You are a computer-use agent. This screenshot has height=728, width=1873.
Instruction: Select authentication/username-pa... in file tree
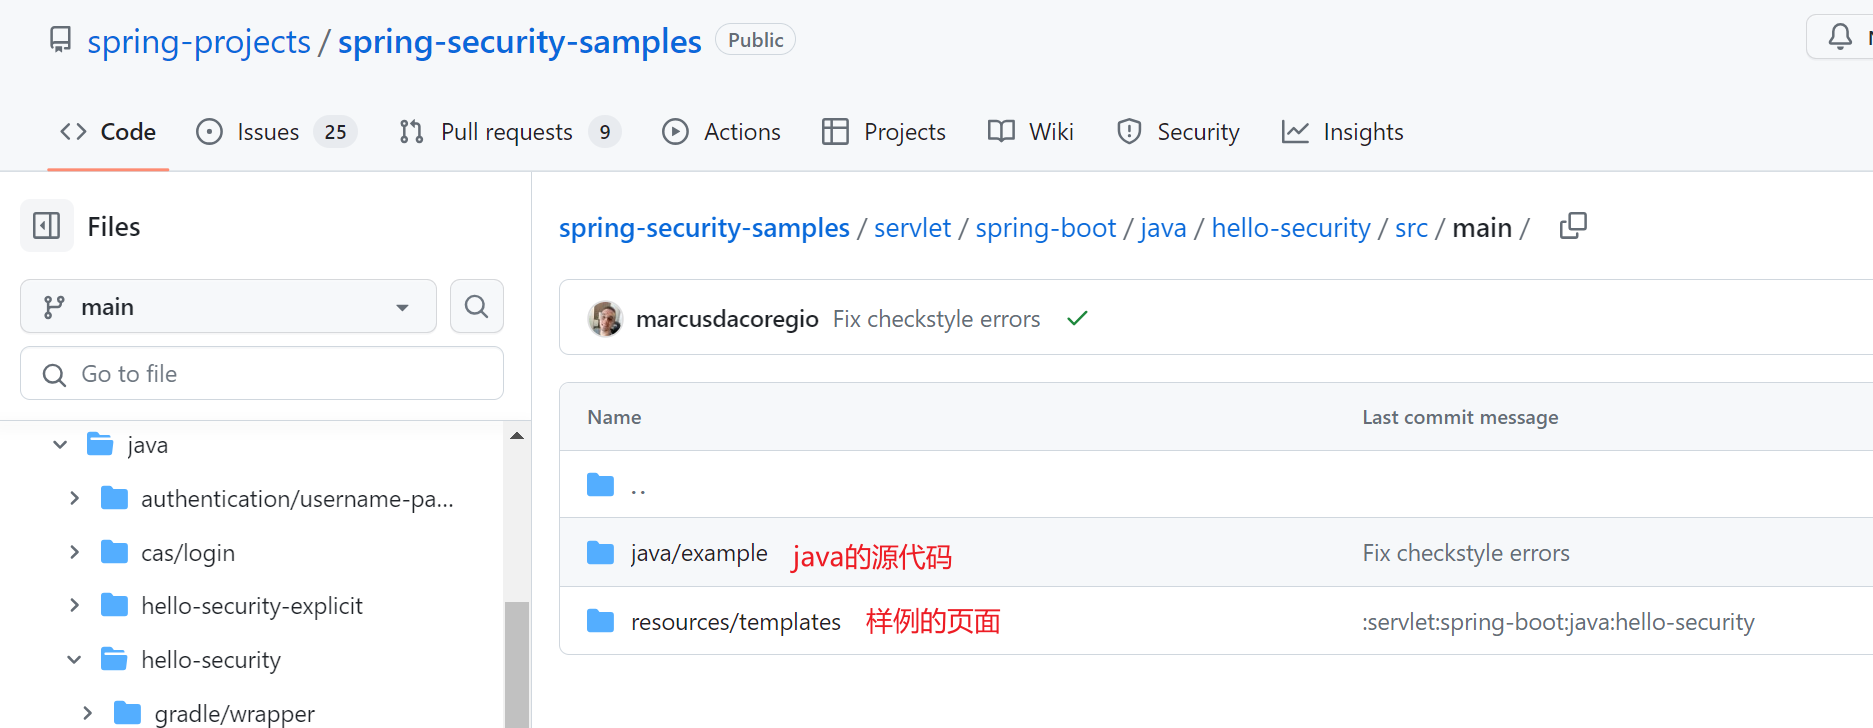pos(297,499)
